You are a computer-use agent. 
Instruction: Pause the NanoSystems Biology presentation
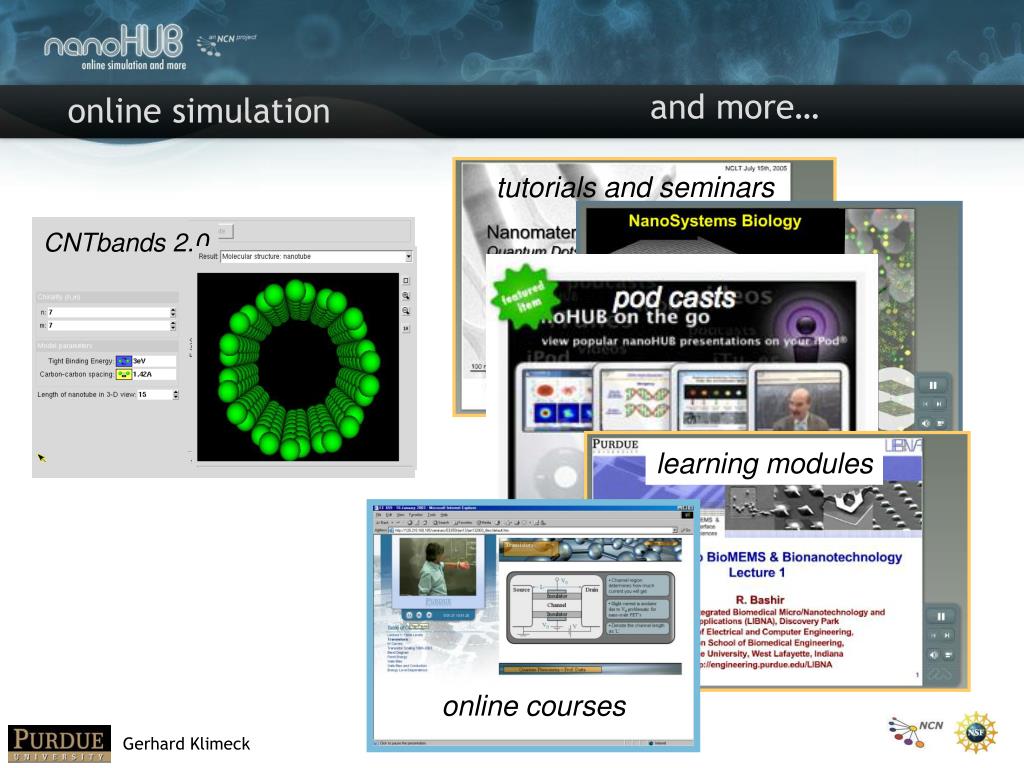[x=933, y=385]
